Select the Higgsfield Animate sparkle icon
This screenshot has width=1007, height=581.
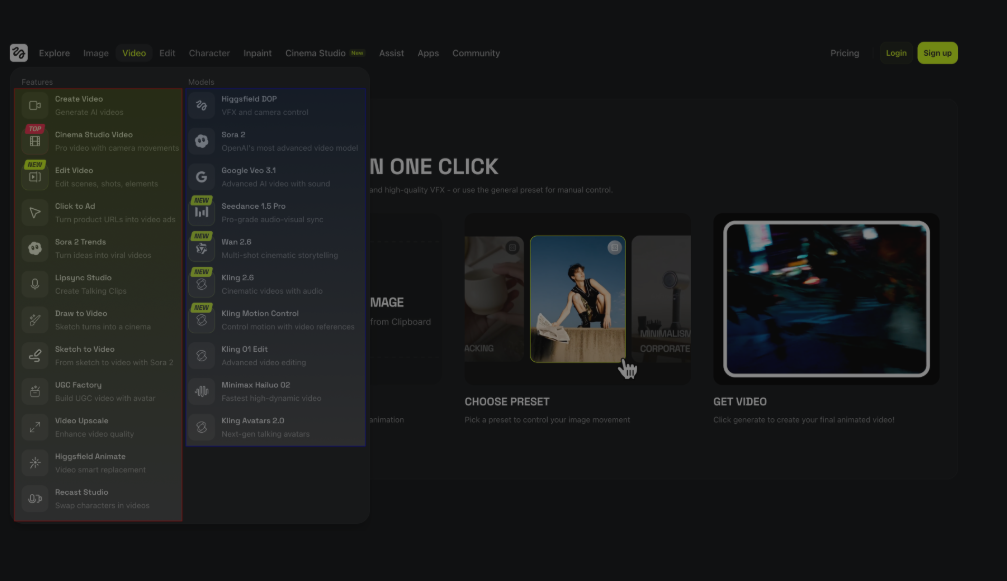(35, 463)
